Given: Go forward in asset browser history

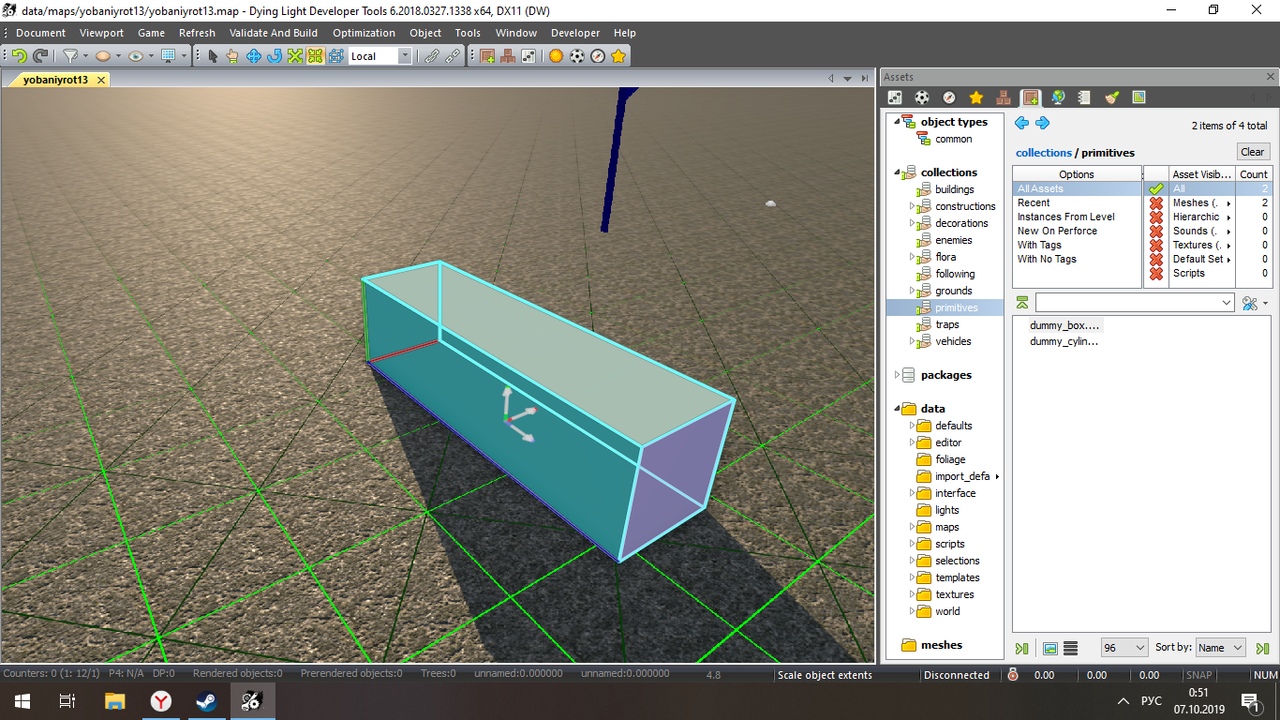Looking at the screenshot, I should pos(1042,123).
